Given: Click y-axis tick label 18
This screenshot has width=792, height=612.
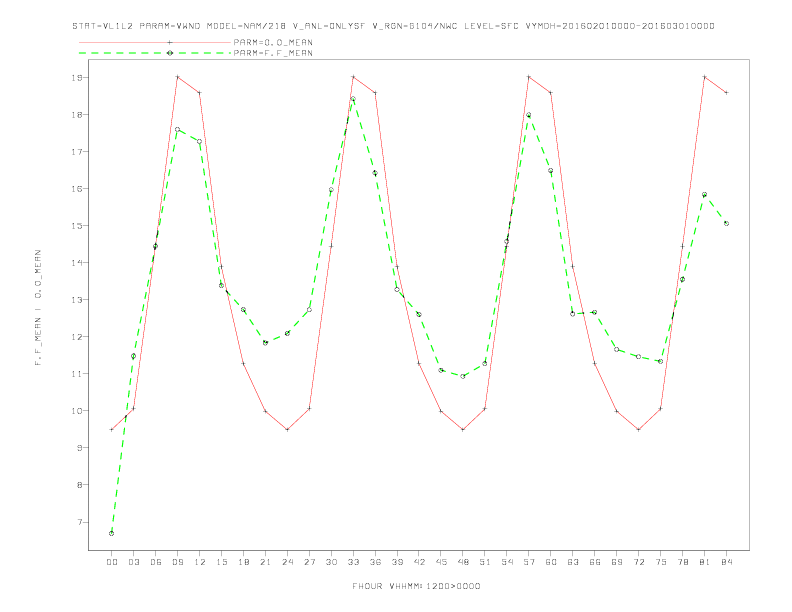Looking at the screenshot, I should click(x=77, y=115).
